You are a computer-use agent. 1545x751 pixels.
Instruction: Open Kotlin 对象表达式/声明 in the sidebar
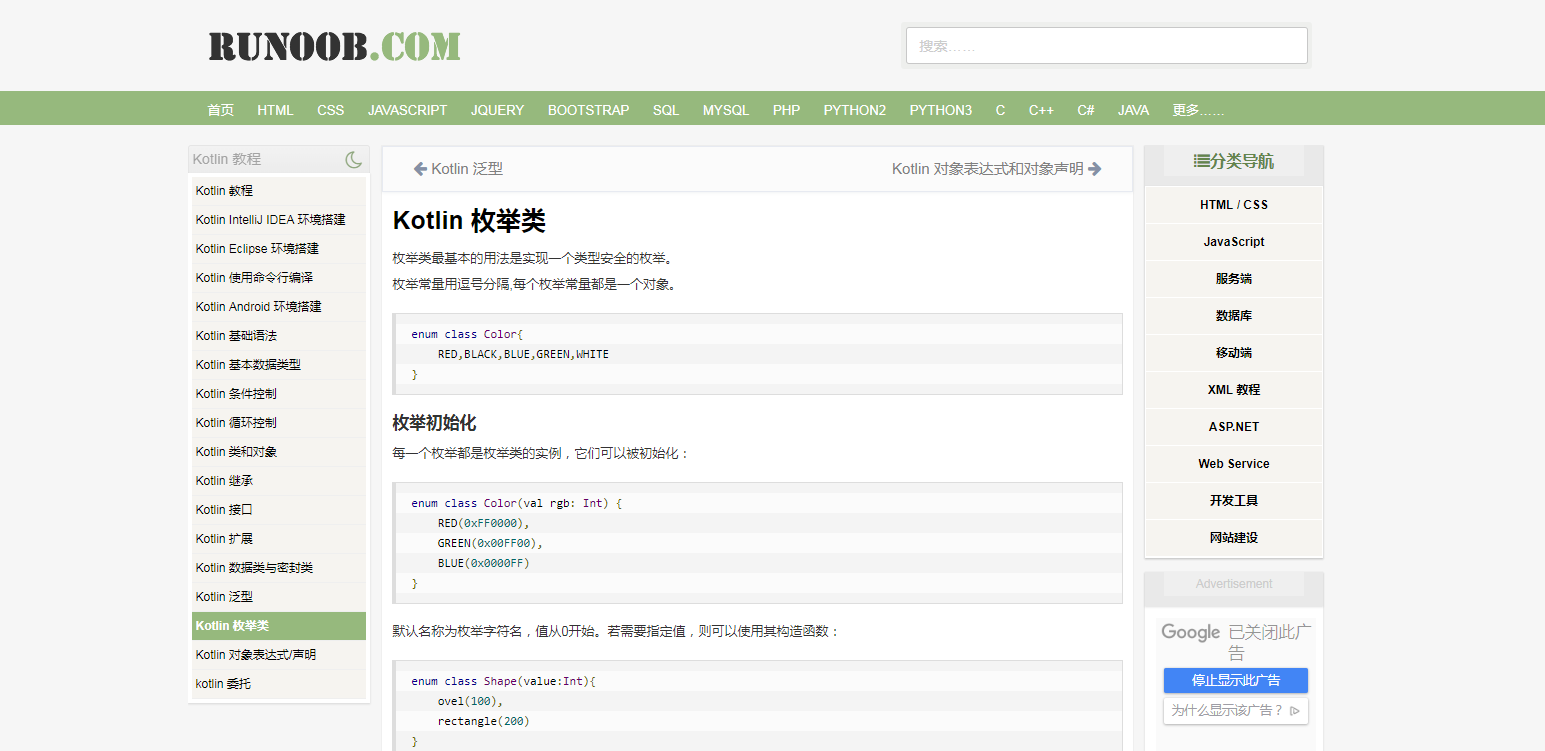(x=279, y=655)
